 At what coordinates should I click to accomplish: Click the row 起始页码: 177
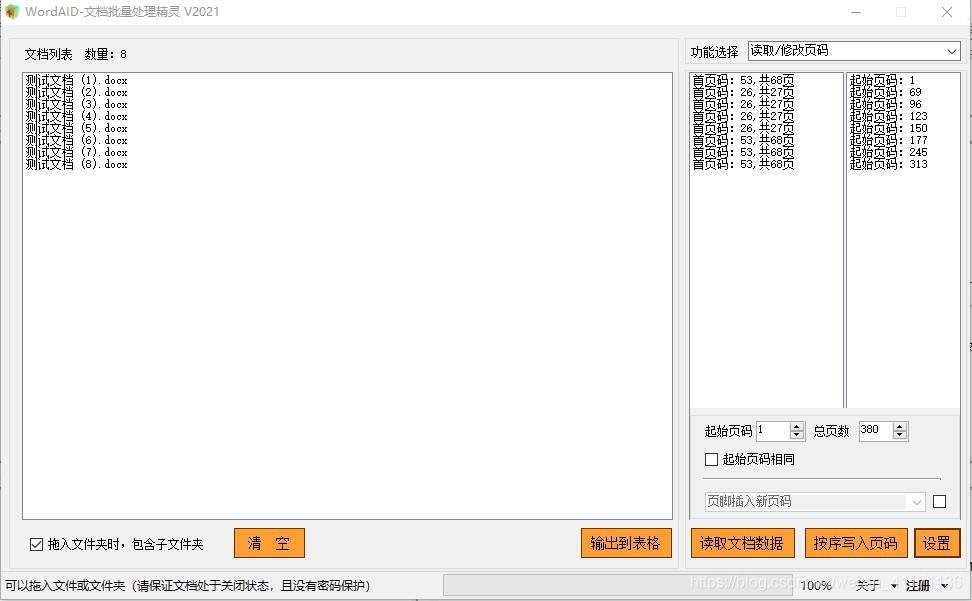click(888, 140)
